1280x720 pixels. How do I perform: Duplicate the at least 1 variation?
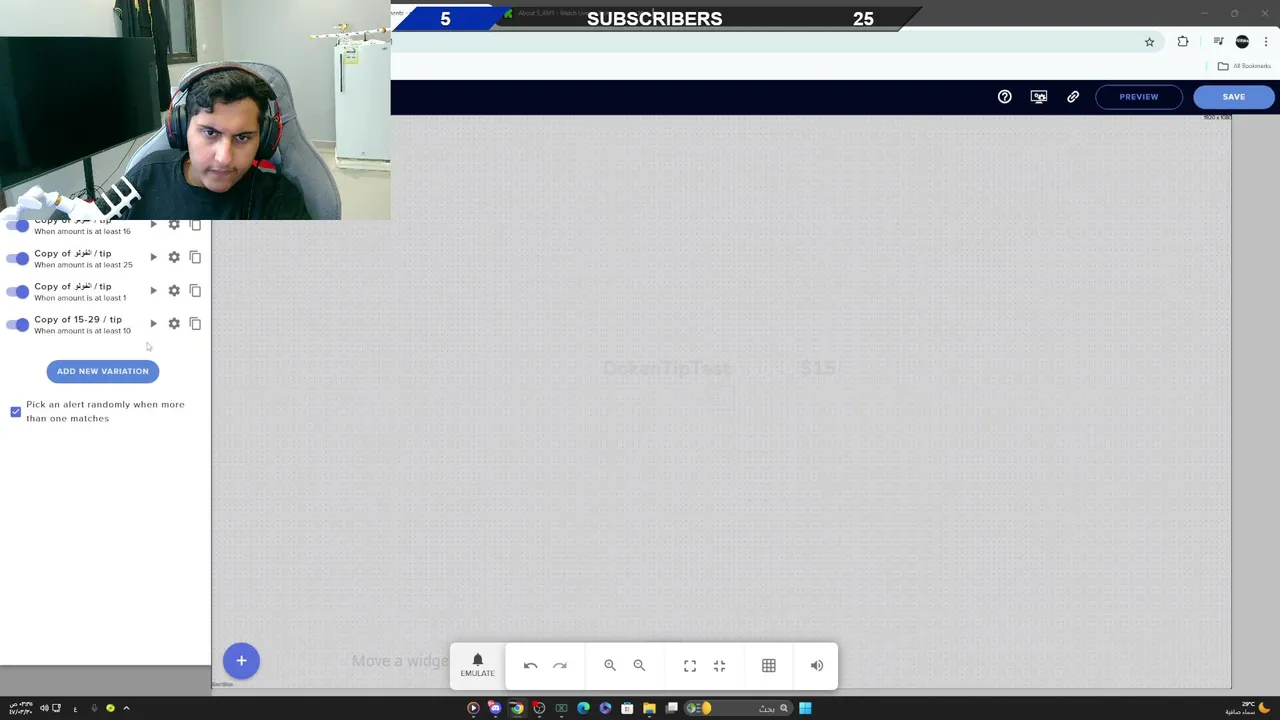195,290
